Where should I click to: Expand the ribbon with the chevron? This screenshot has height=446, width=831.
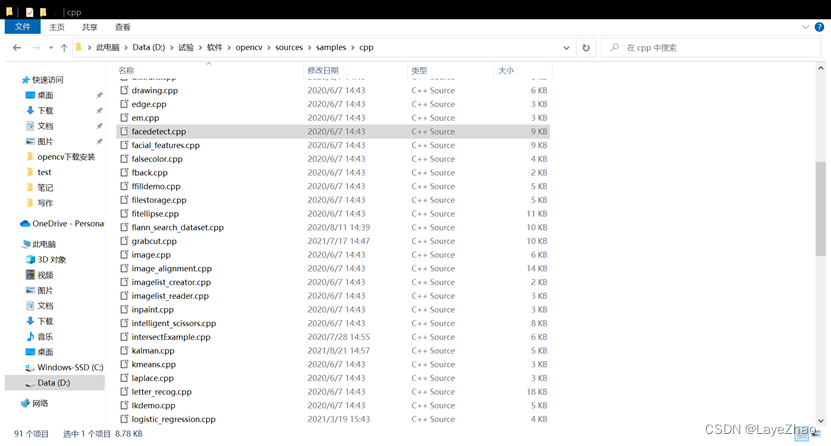tap(807, 28)
